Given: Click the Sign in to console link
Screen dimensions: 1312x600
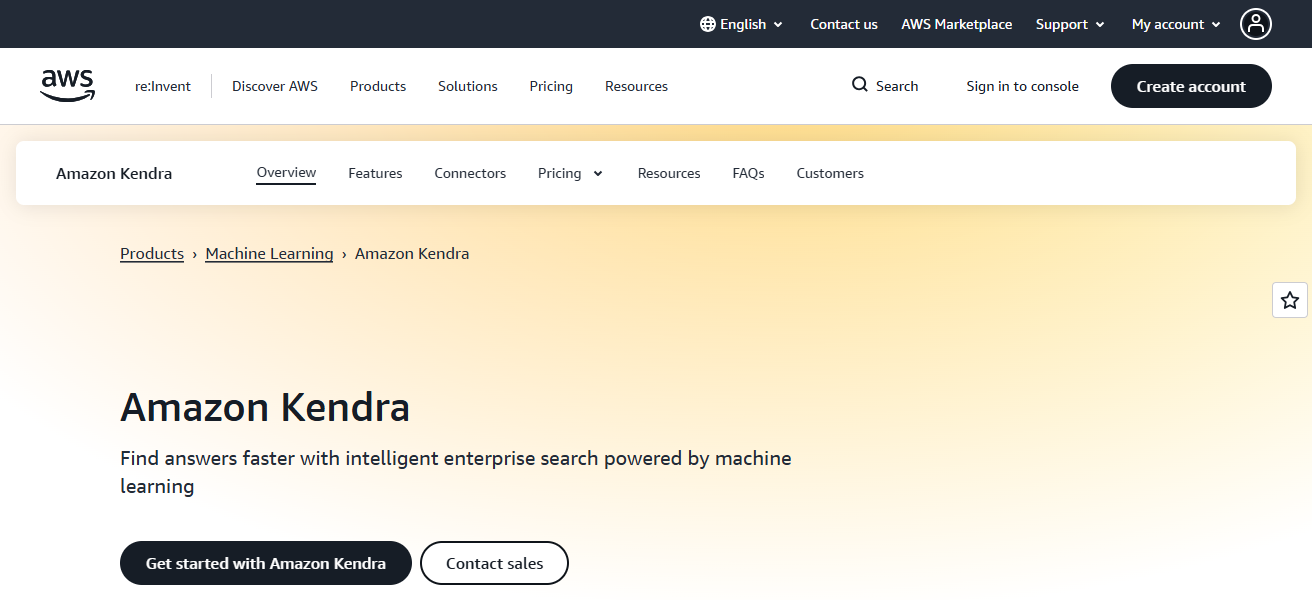Looking at the screenshot, I should [1022, 86].
